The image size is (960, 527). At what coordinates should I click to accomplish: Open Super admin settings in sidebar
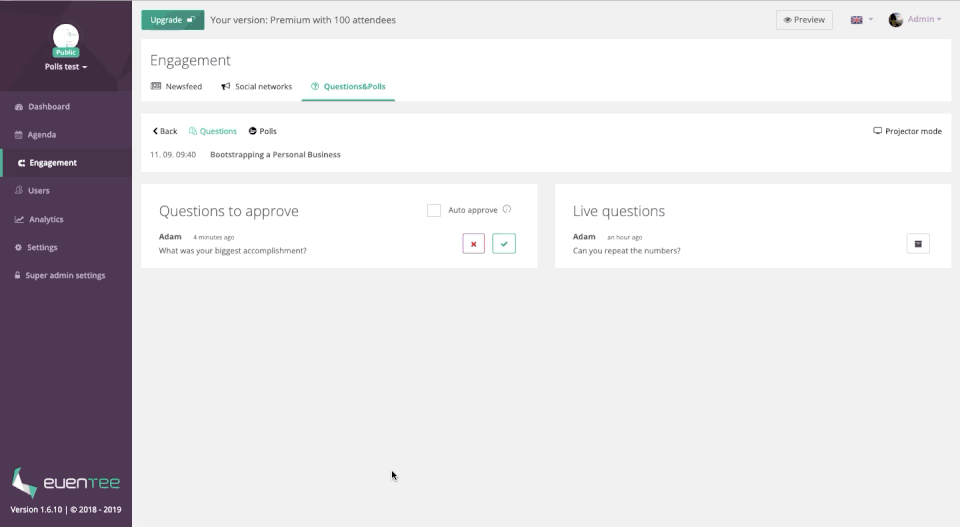pyautogui.click(x=65, y=275)
